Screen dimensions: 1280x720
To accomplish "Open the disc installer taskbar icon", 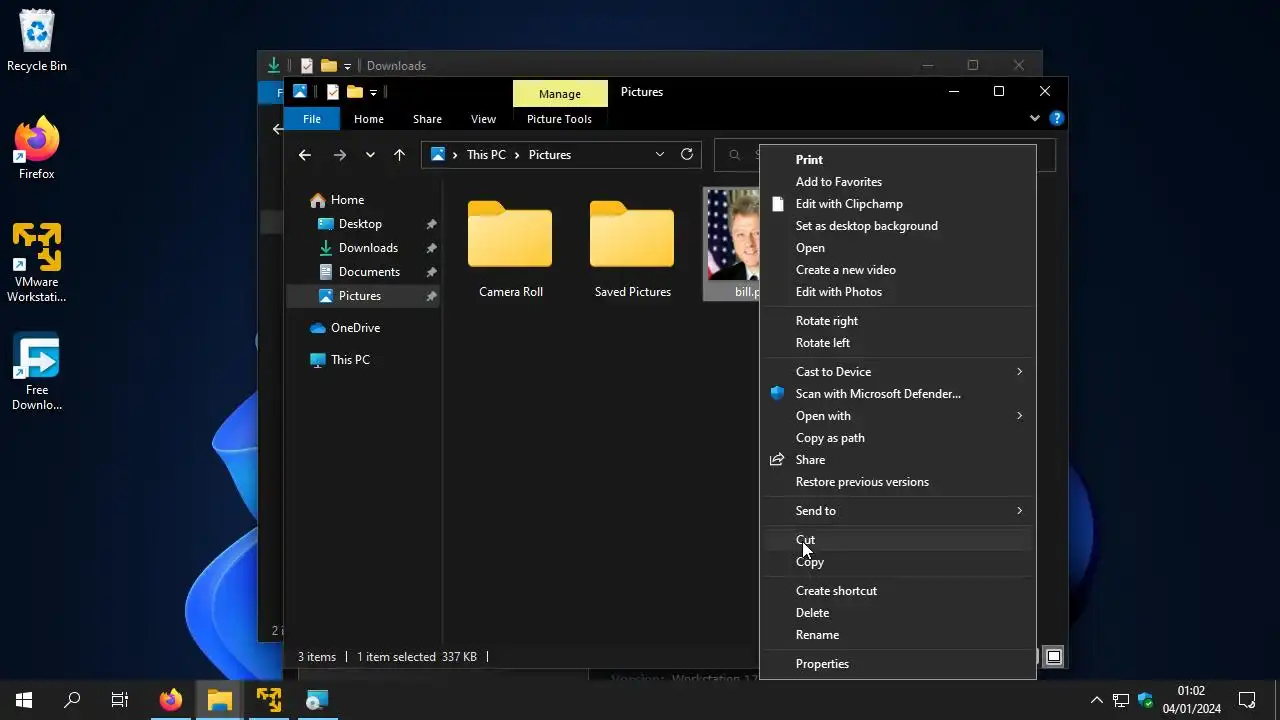I will 317,700.
